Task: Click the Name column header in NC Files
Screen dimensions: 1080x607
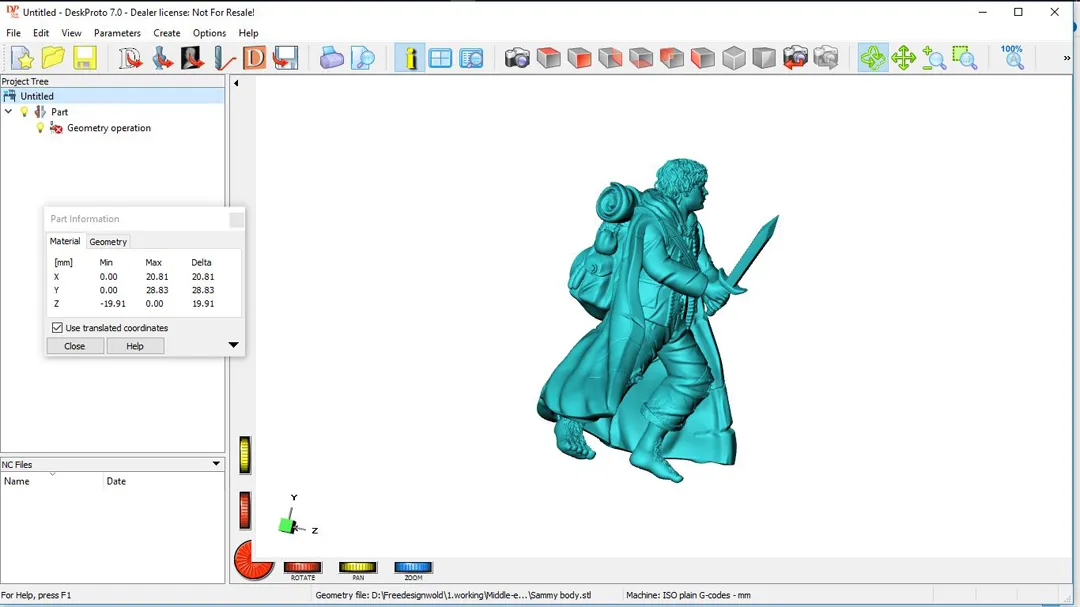Action: point(52,481)
